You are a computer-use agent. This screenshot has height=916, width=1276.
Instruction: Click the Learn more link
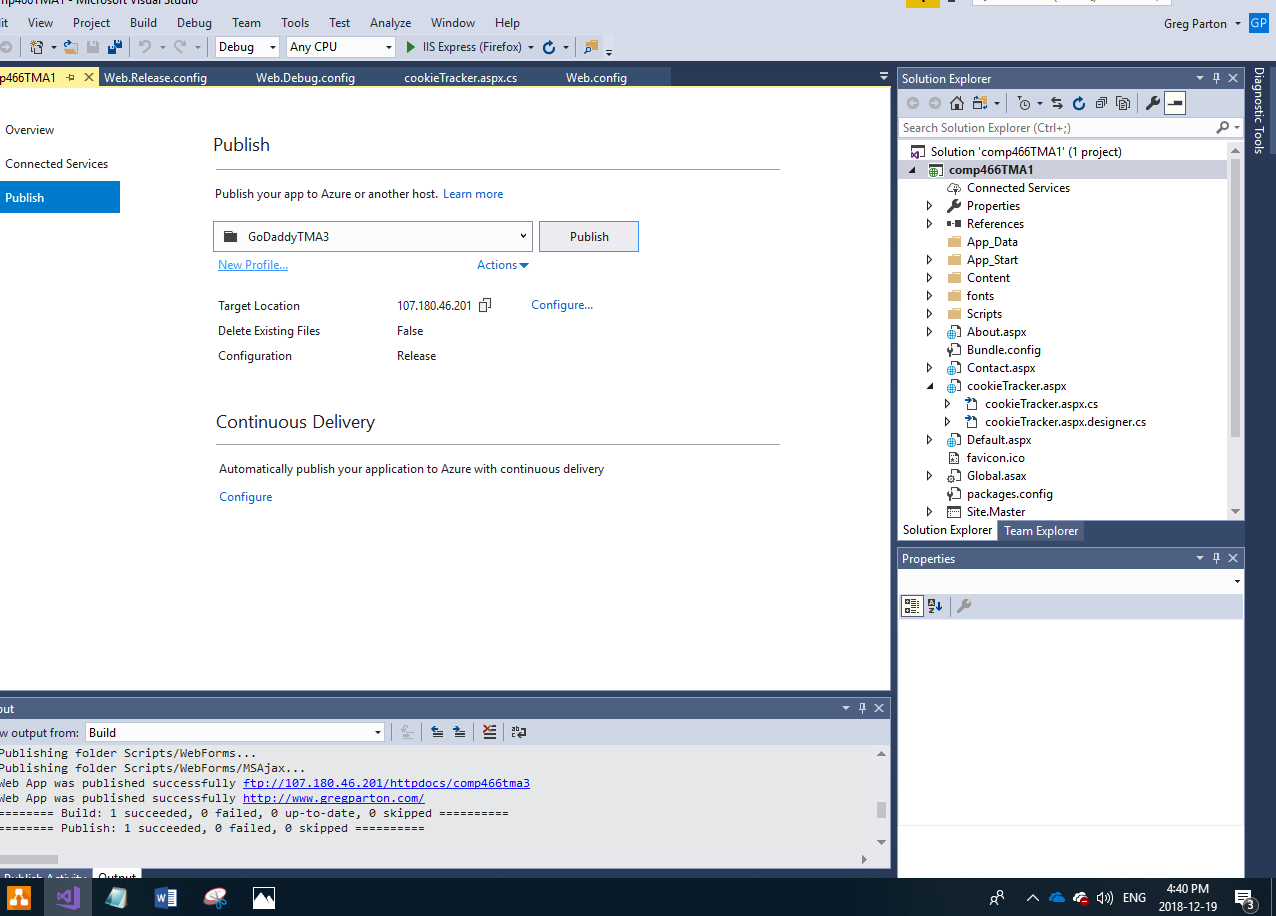pos(473,194)
